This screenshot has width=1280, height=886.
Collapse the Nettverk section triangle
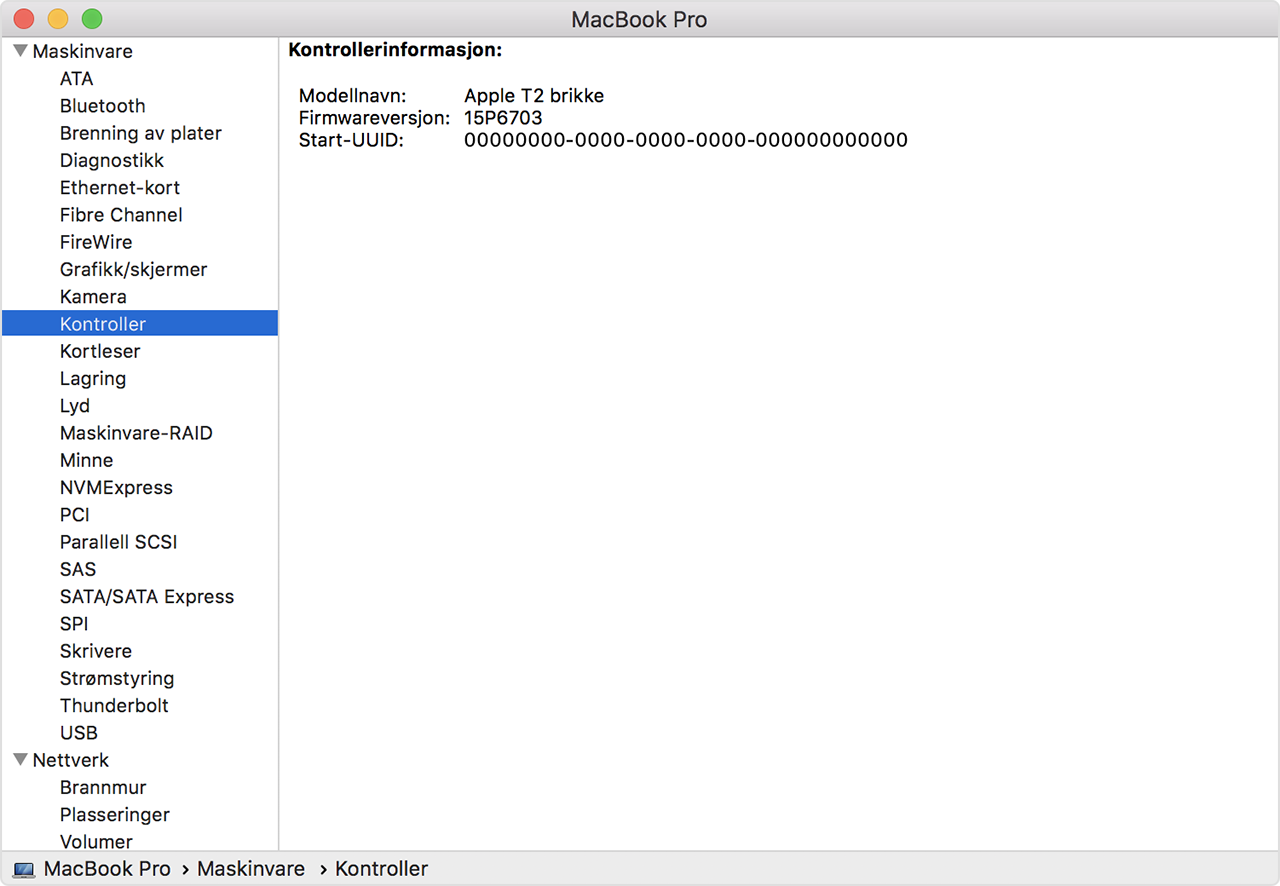click(20, 760)
